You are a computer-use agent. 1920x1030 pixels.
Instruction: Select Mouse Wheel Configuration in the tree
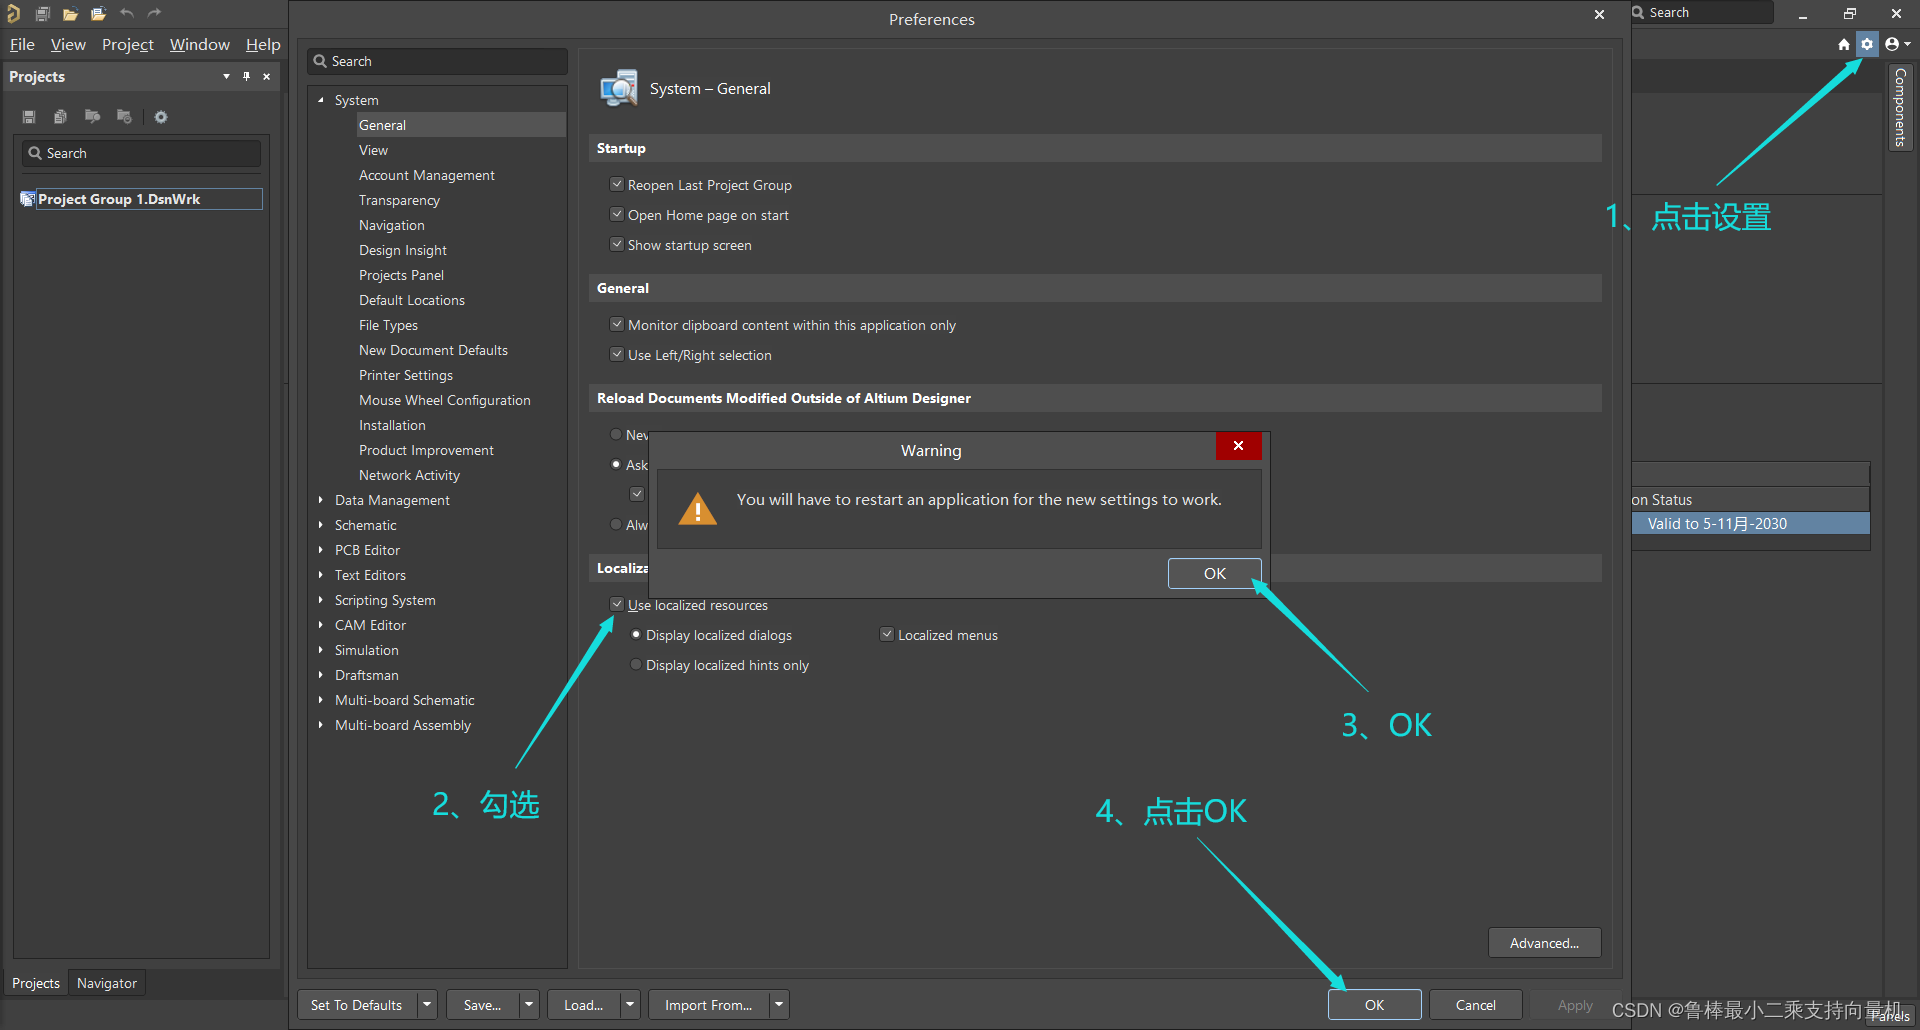(x=444, y=400)
